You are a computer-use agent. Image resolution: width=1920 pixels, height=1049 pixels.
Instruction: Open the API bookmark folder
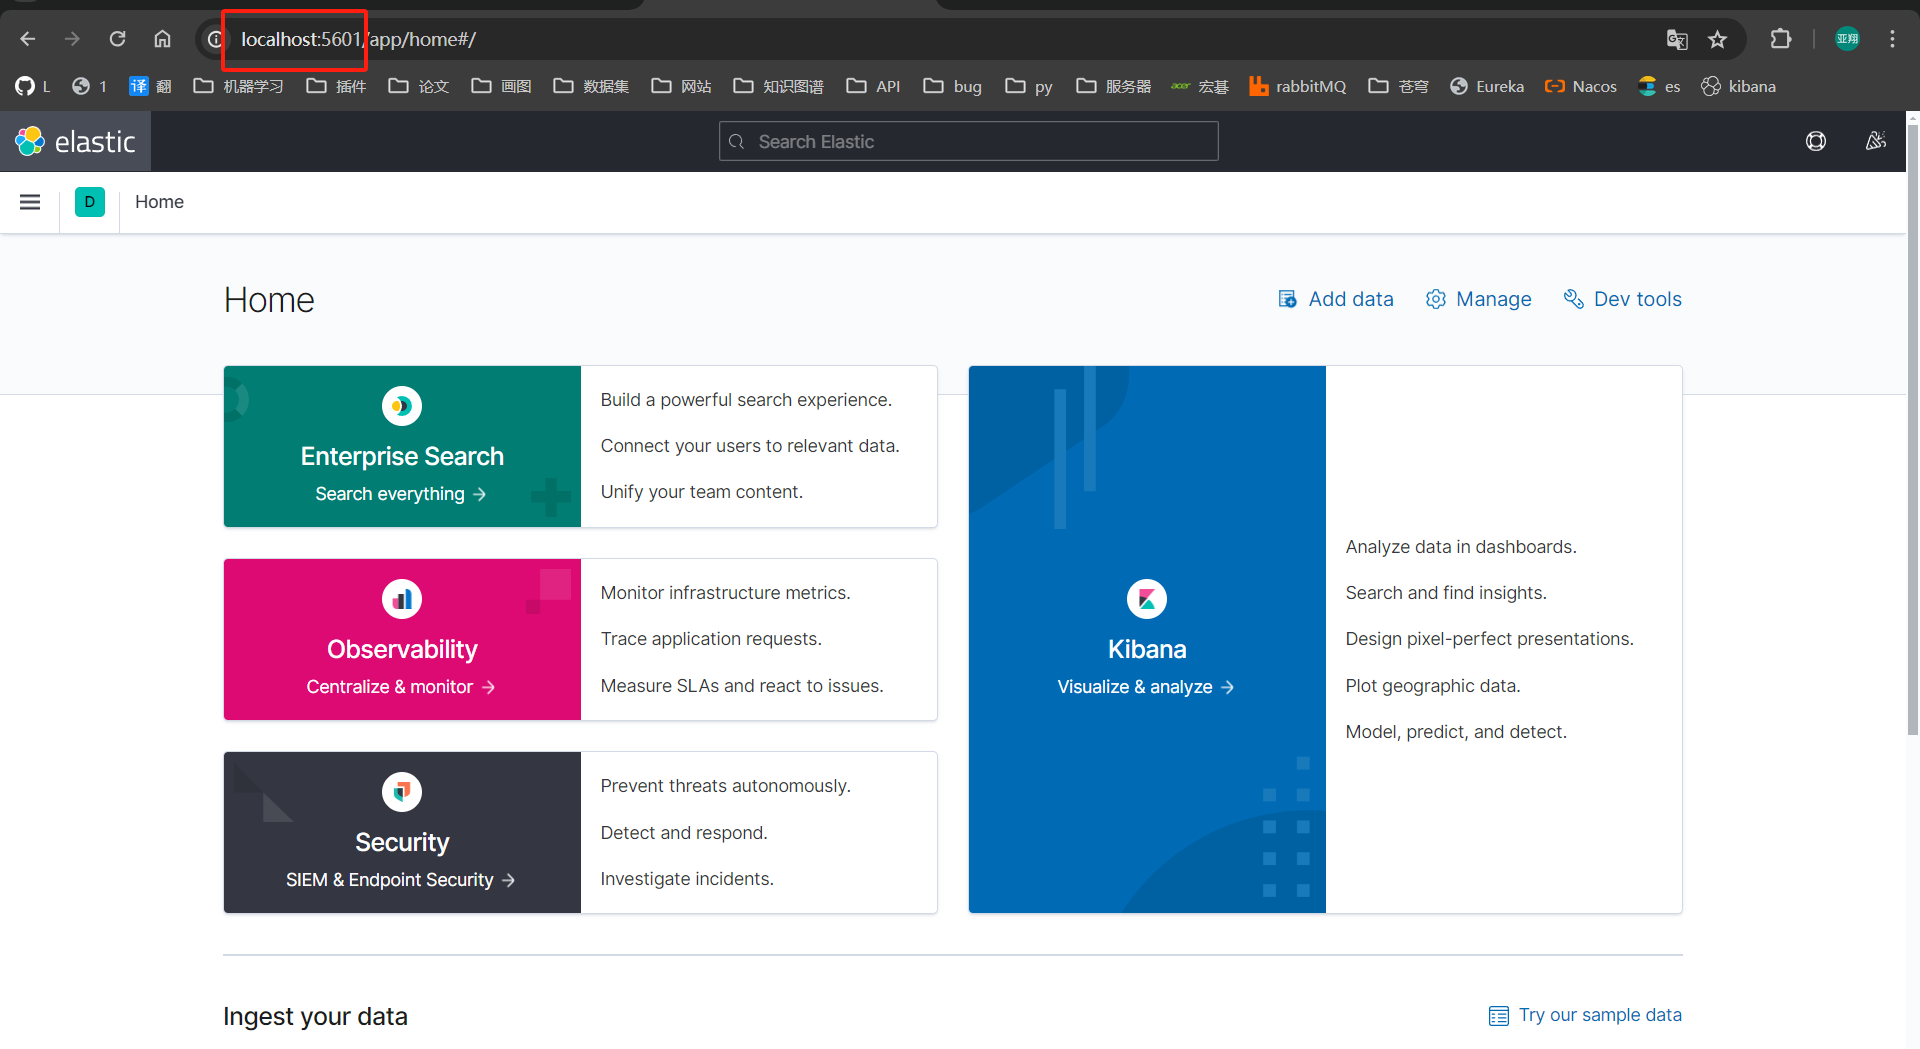[x=873, y=86]
